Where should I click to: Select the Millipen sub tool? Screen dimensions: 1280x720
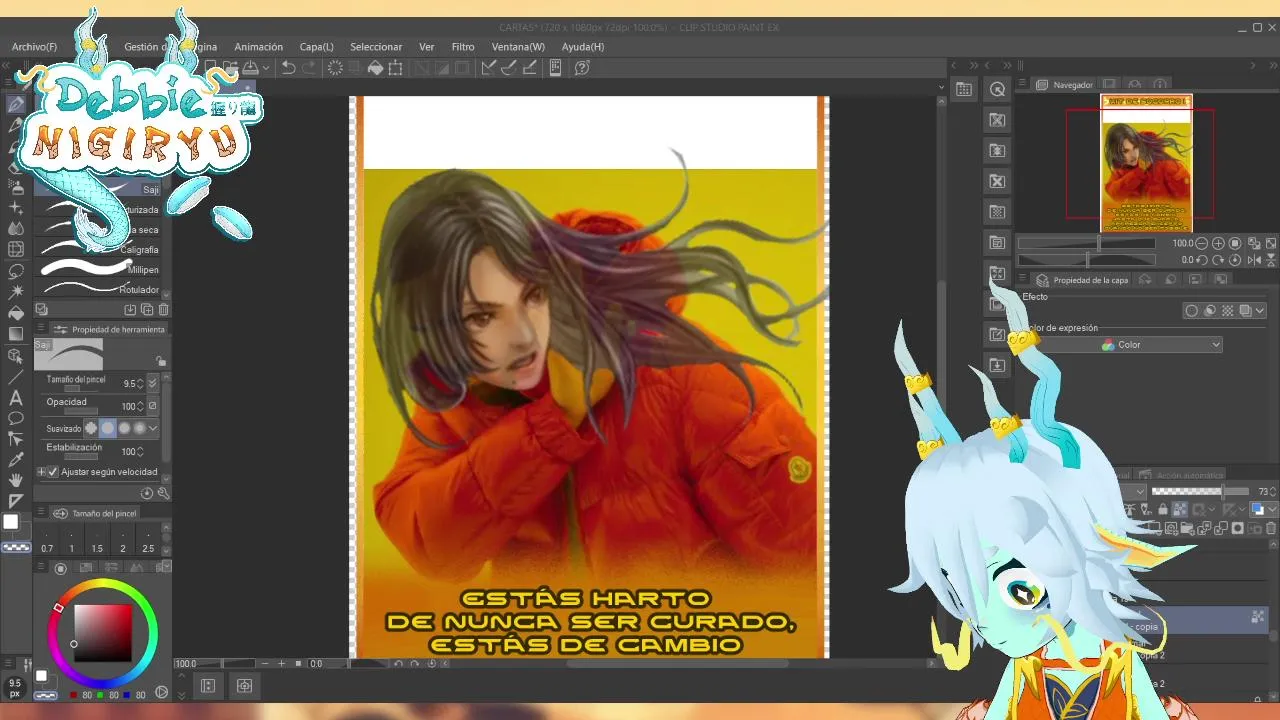click(x=100, y=269)
